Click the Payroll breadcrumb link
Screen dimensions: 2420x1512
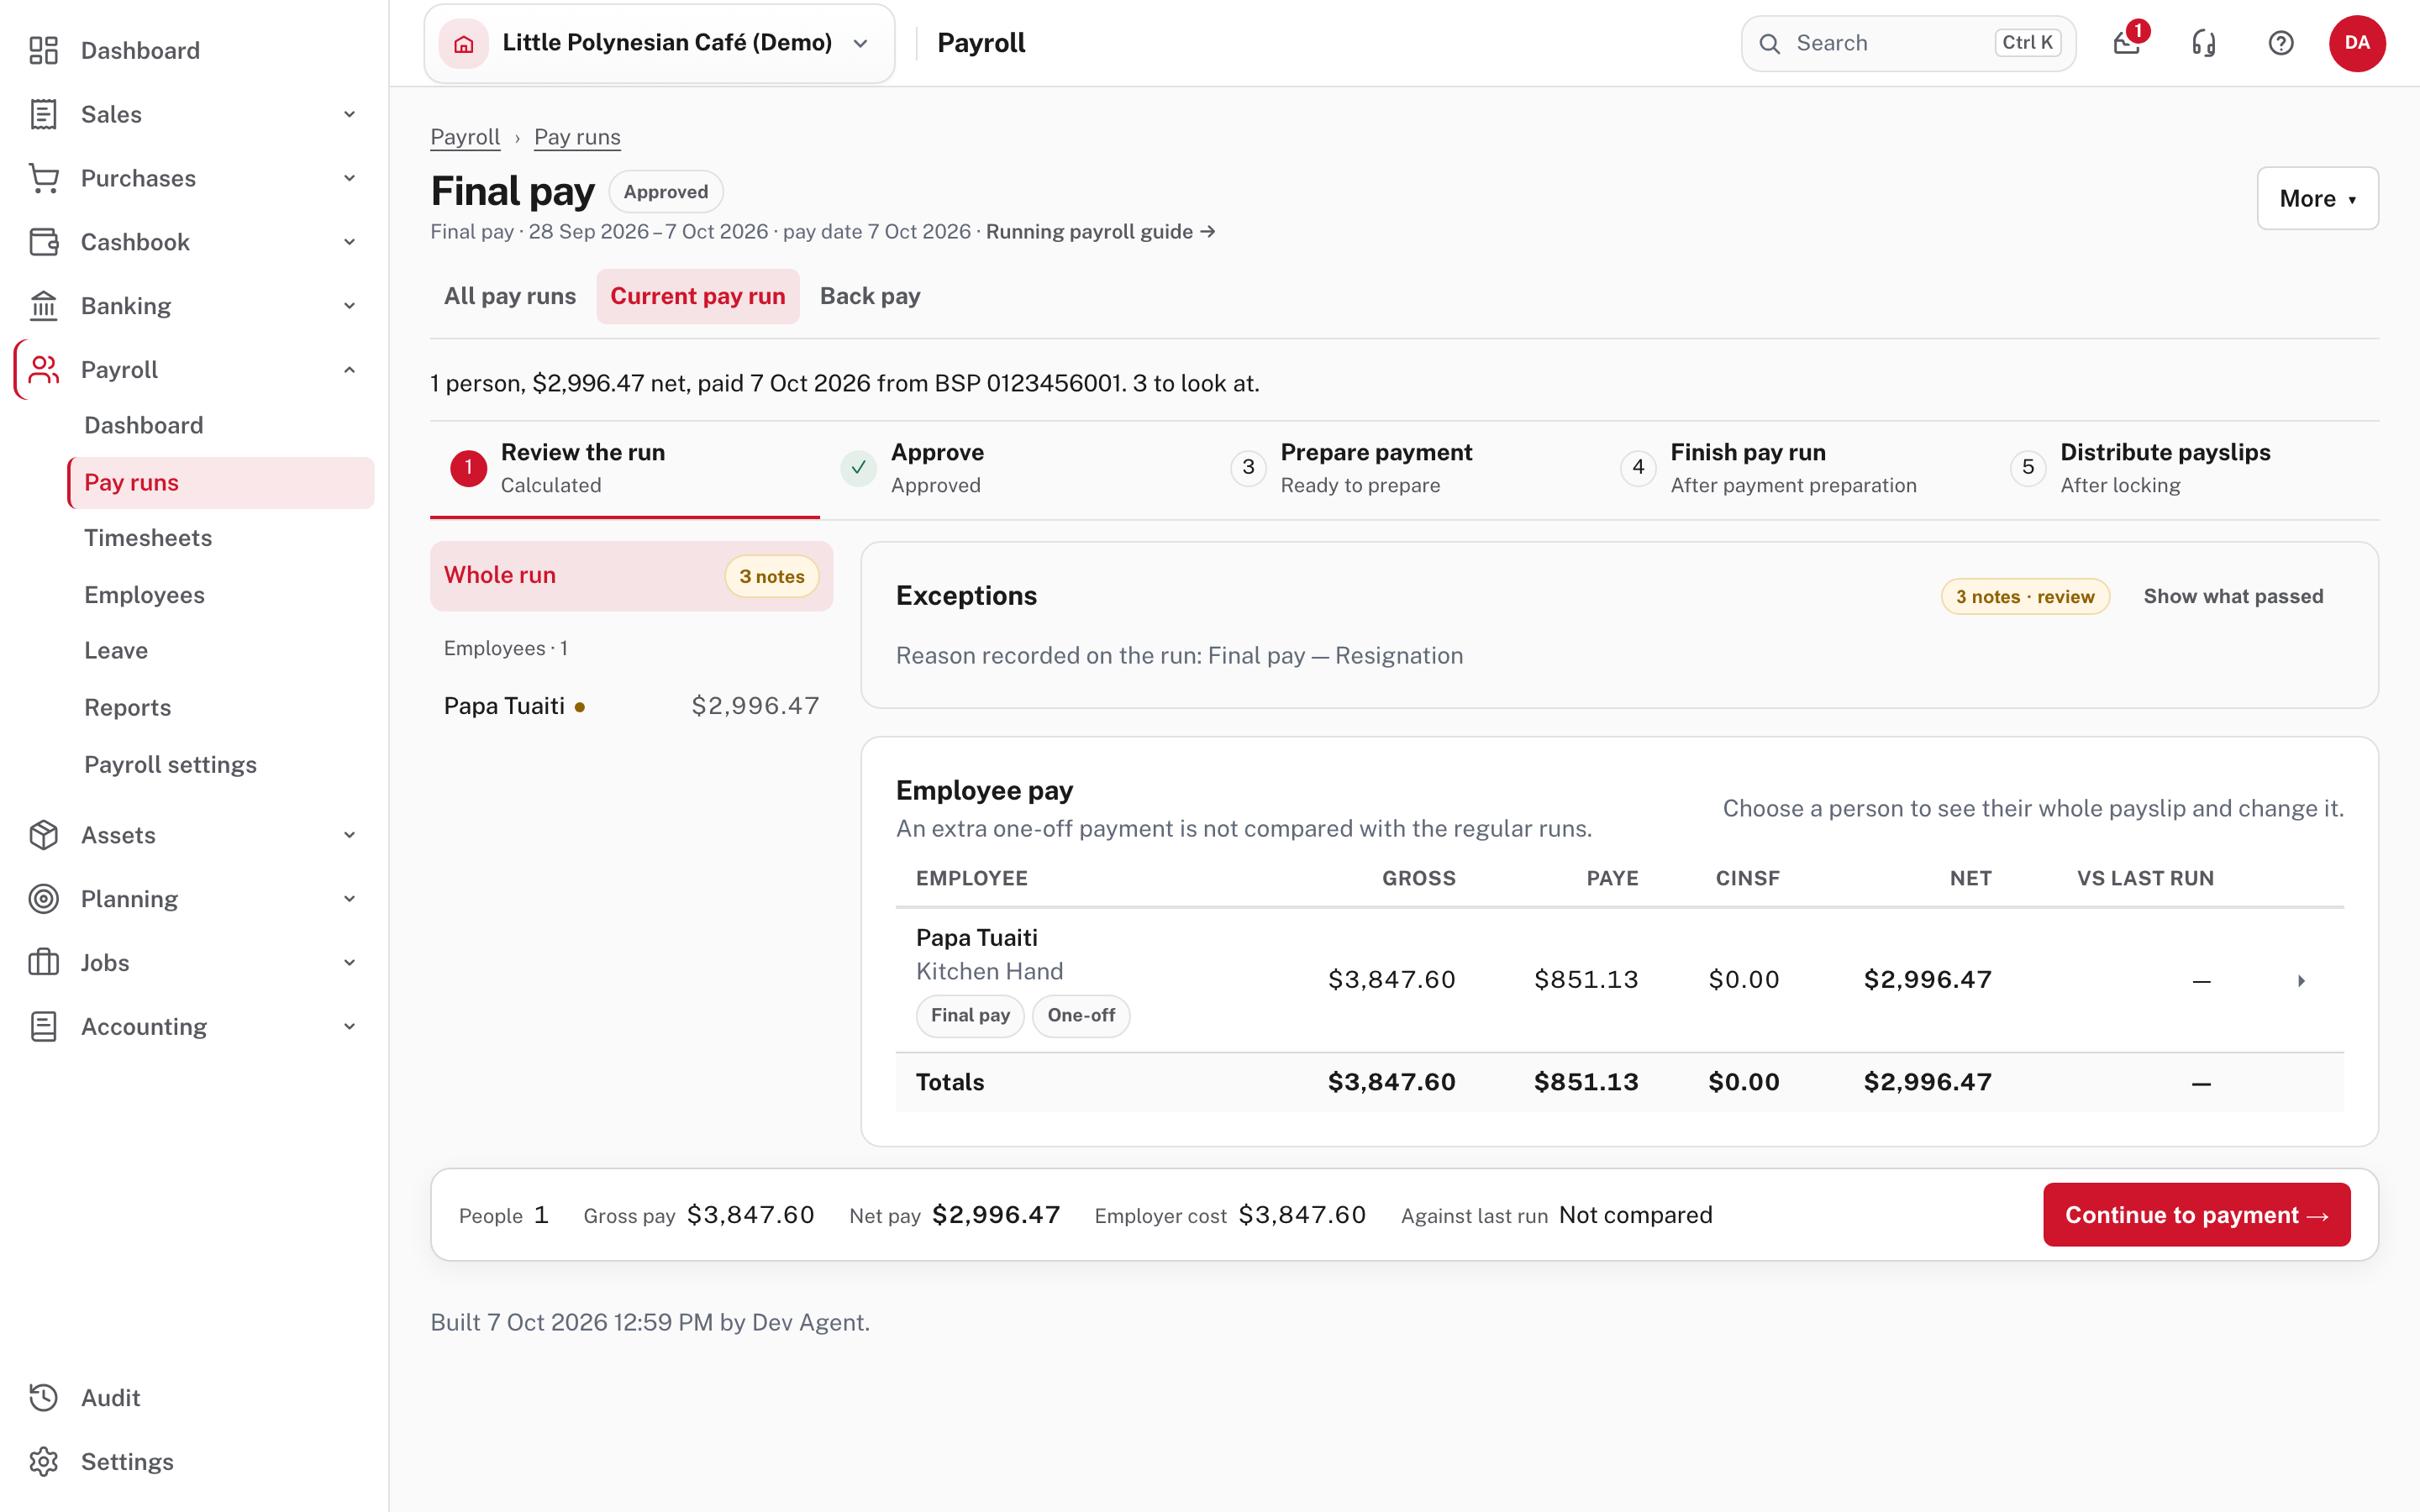click(465, 137)
